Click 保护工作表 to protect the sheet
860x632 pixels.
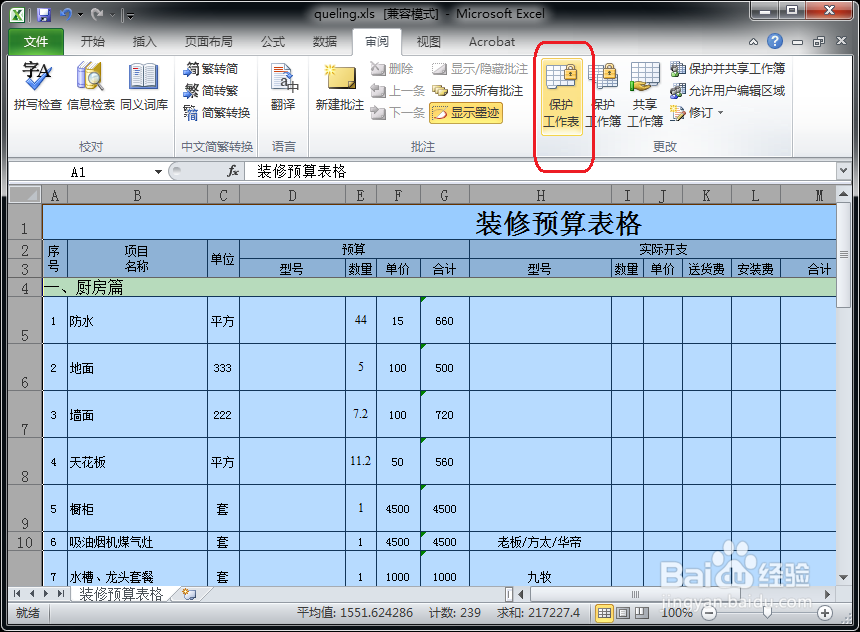[562, 95]
